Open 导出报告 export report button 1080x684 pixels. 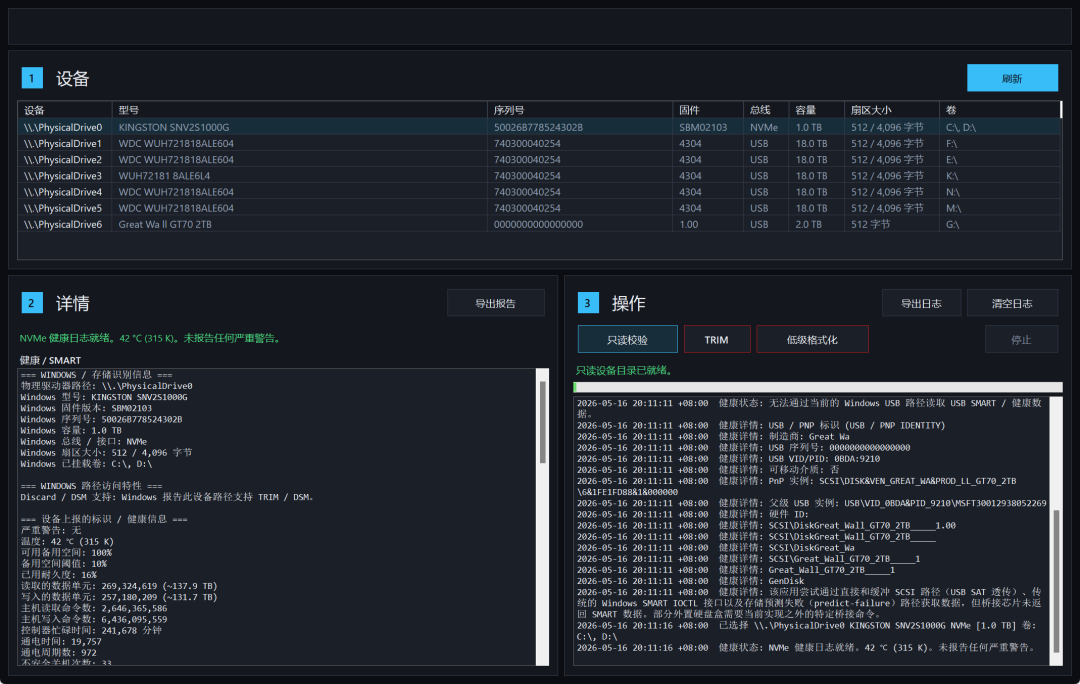tap(495, 303)
